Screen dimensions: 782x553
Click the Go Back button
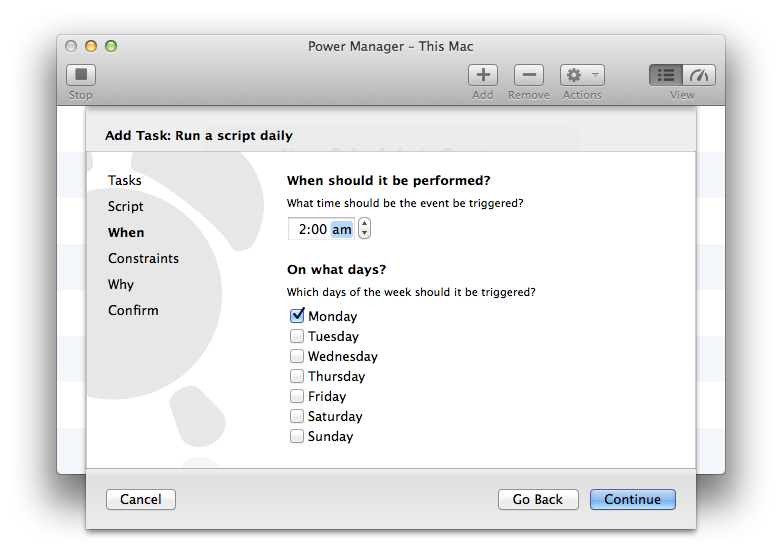[x=538, y=499]
